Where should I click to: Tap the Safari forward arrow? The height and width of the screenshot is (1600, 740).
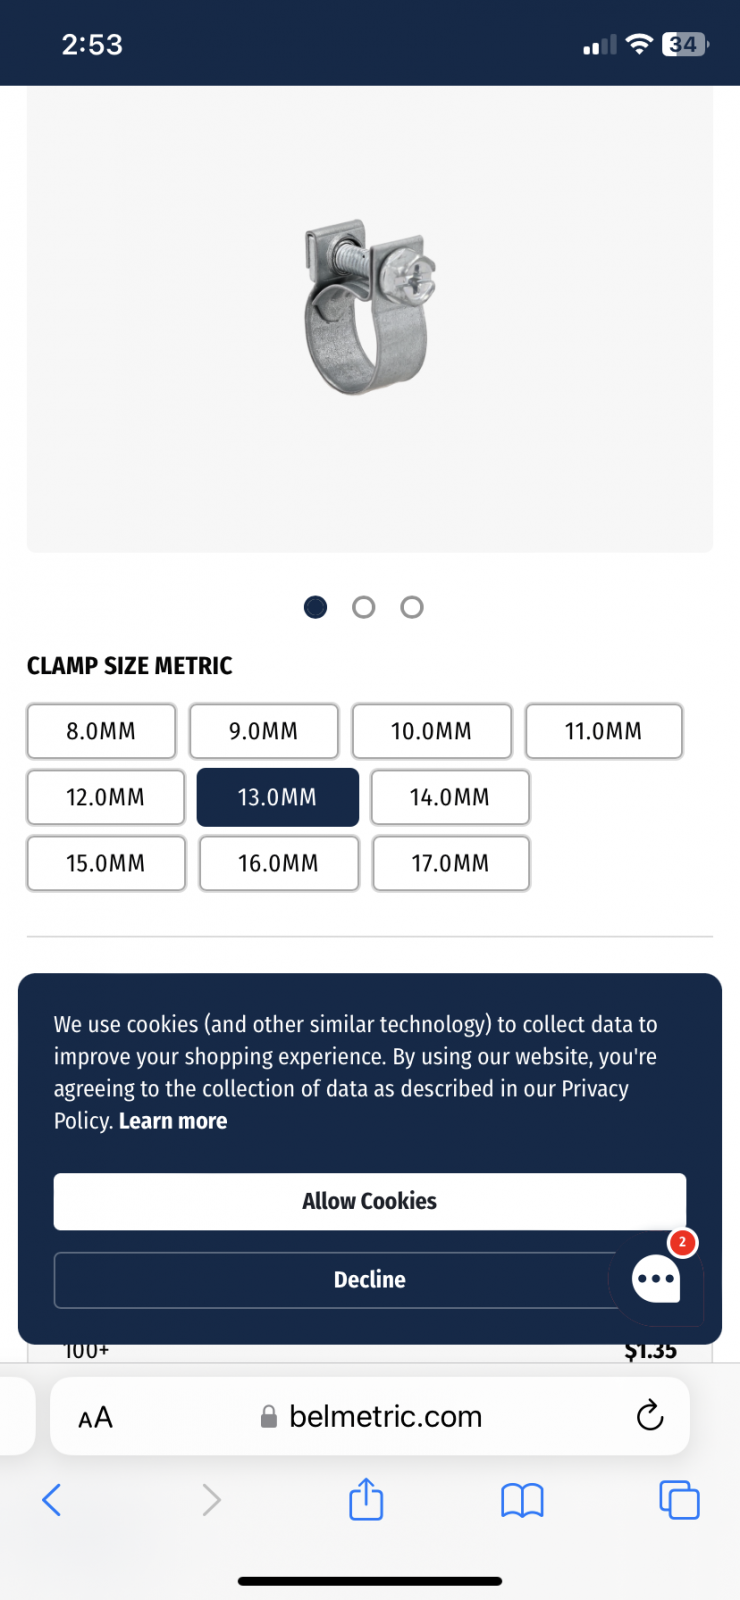[211, 1499]
